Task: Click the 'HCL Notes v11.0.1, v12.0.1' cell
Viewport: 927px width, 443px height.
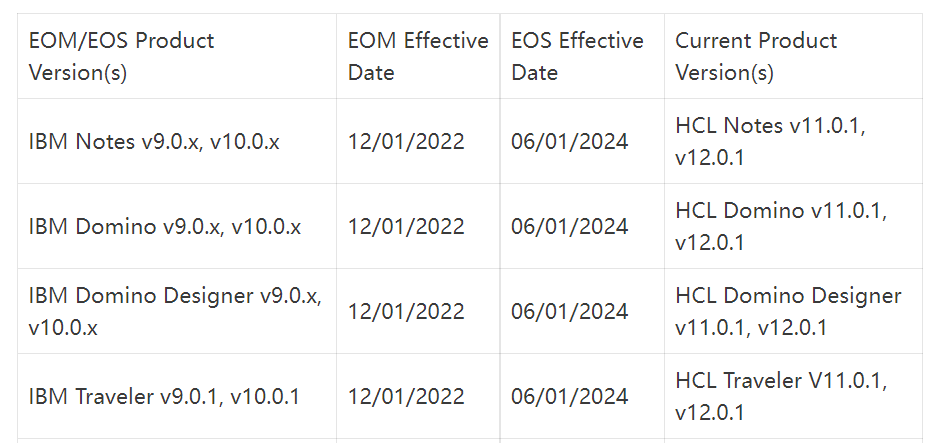Action: 770,142
